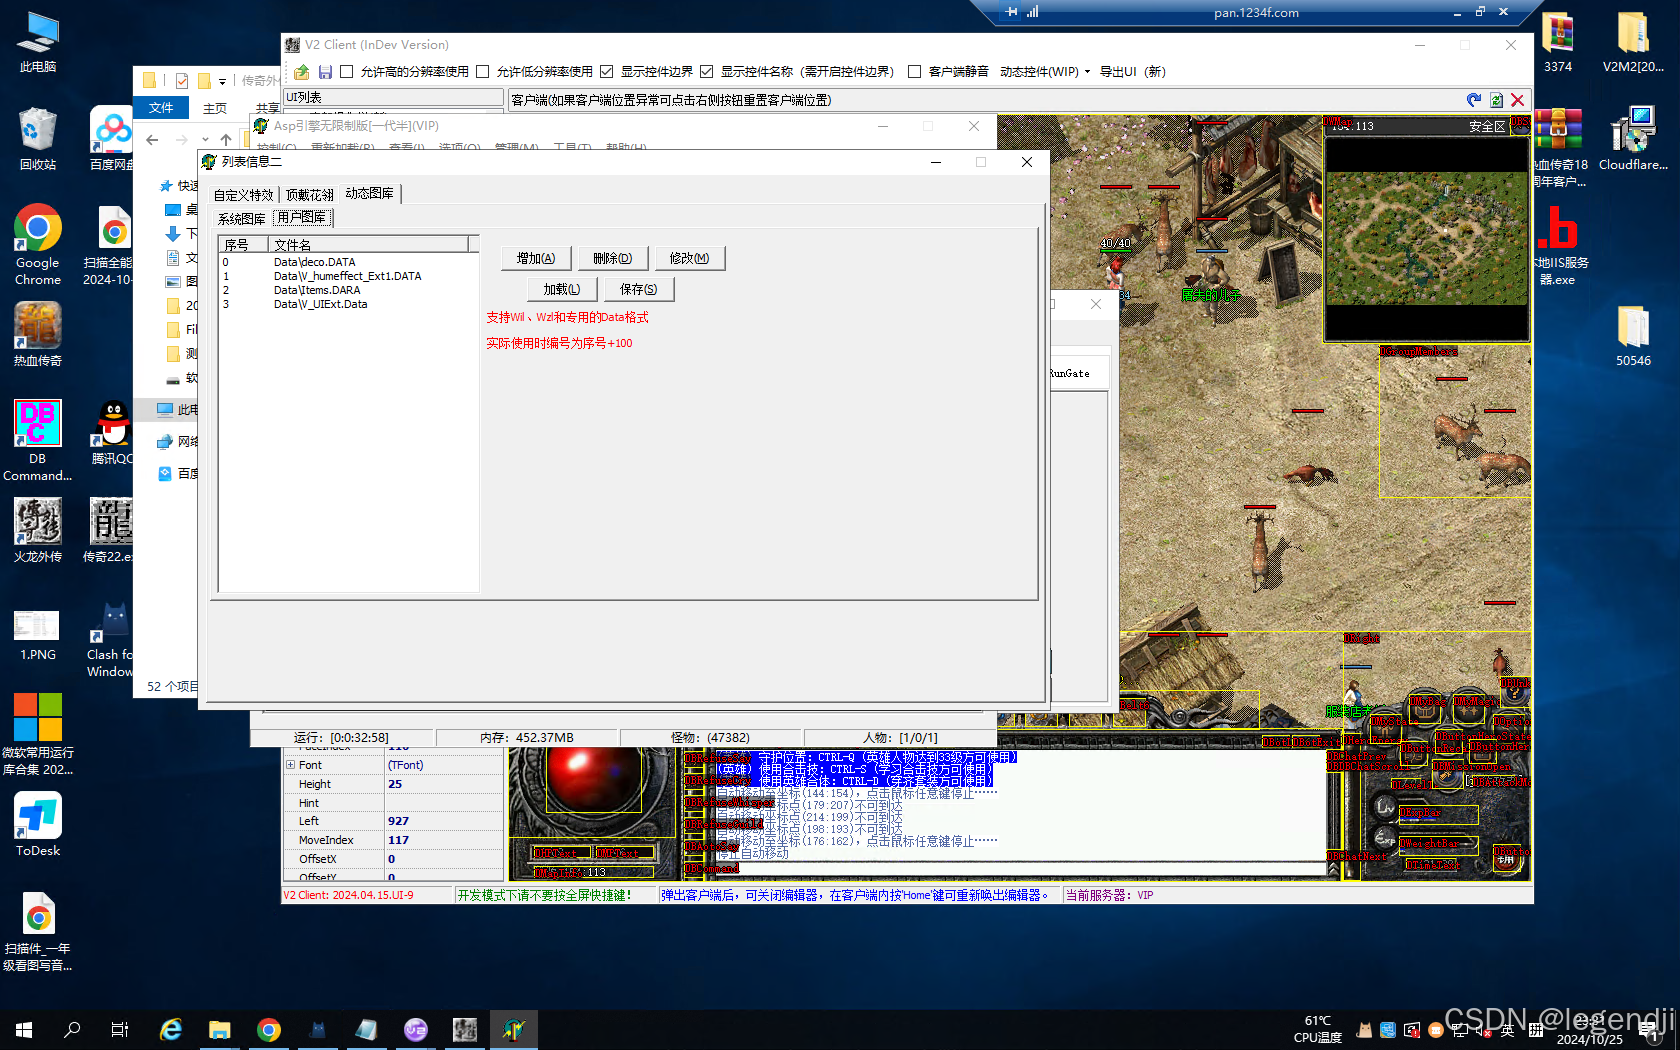
Task: Click back arrow in File Explorer window
Action: (x=152, y=140)
